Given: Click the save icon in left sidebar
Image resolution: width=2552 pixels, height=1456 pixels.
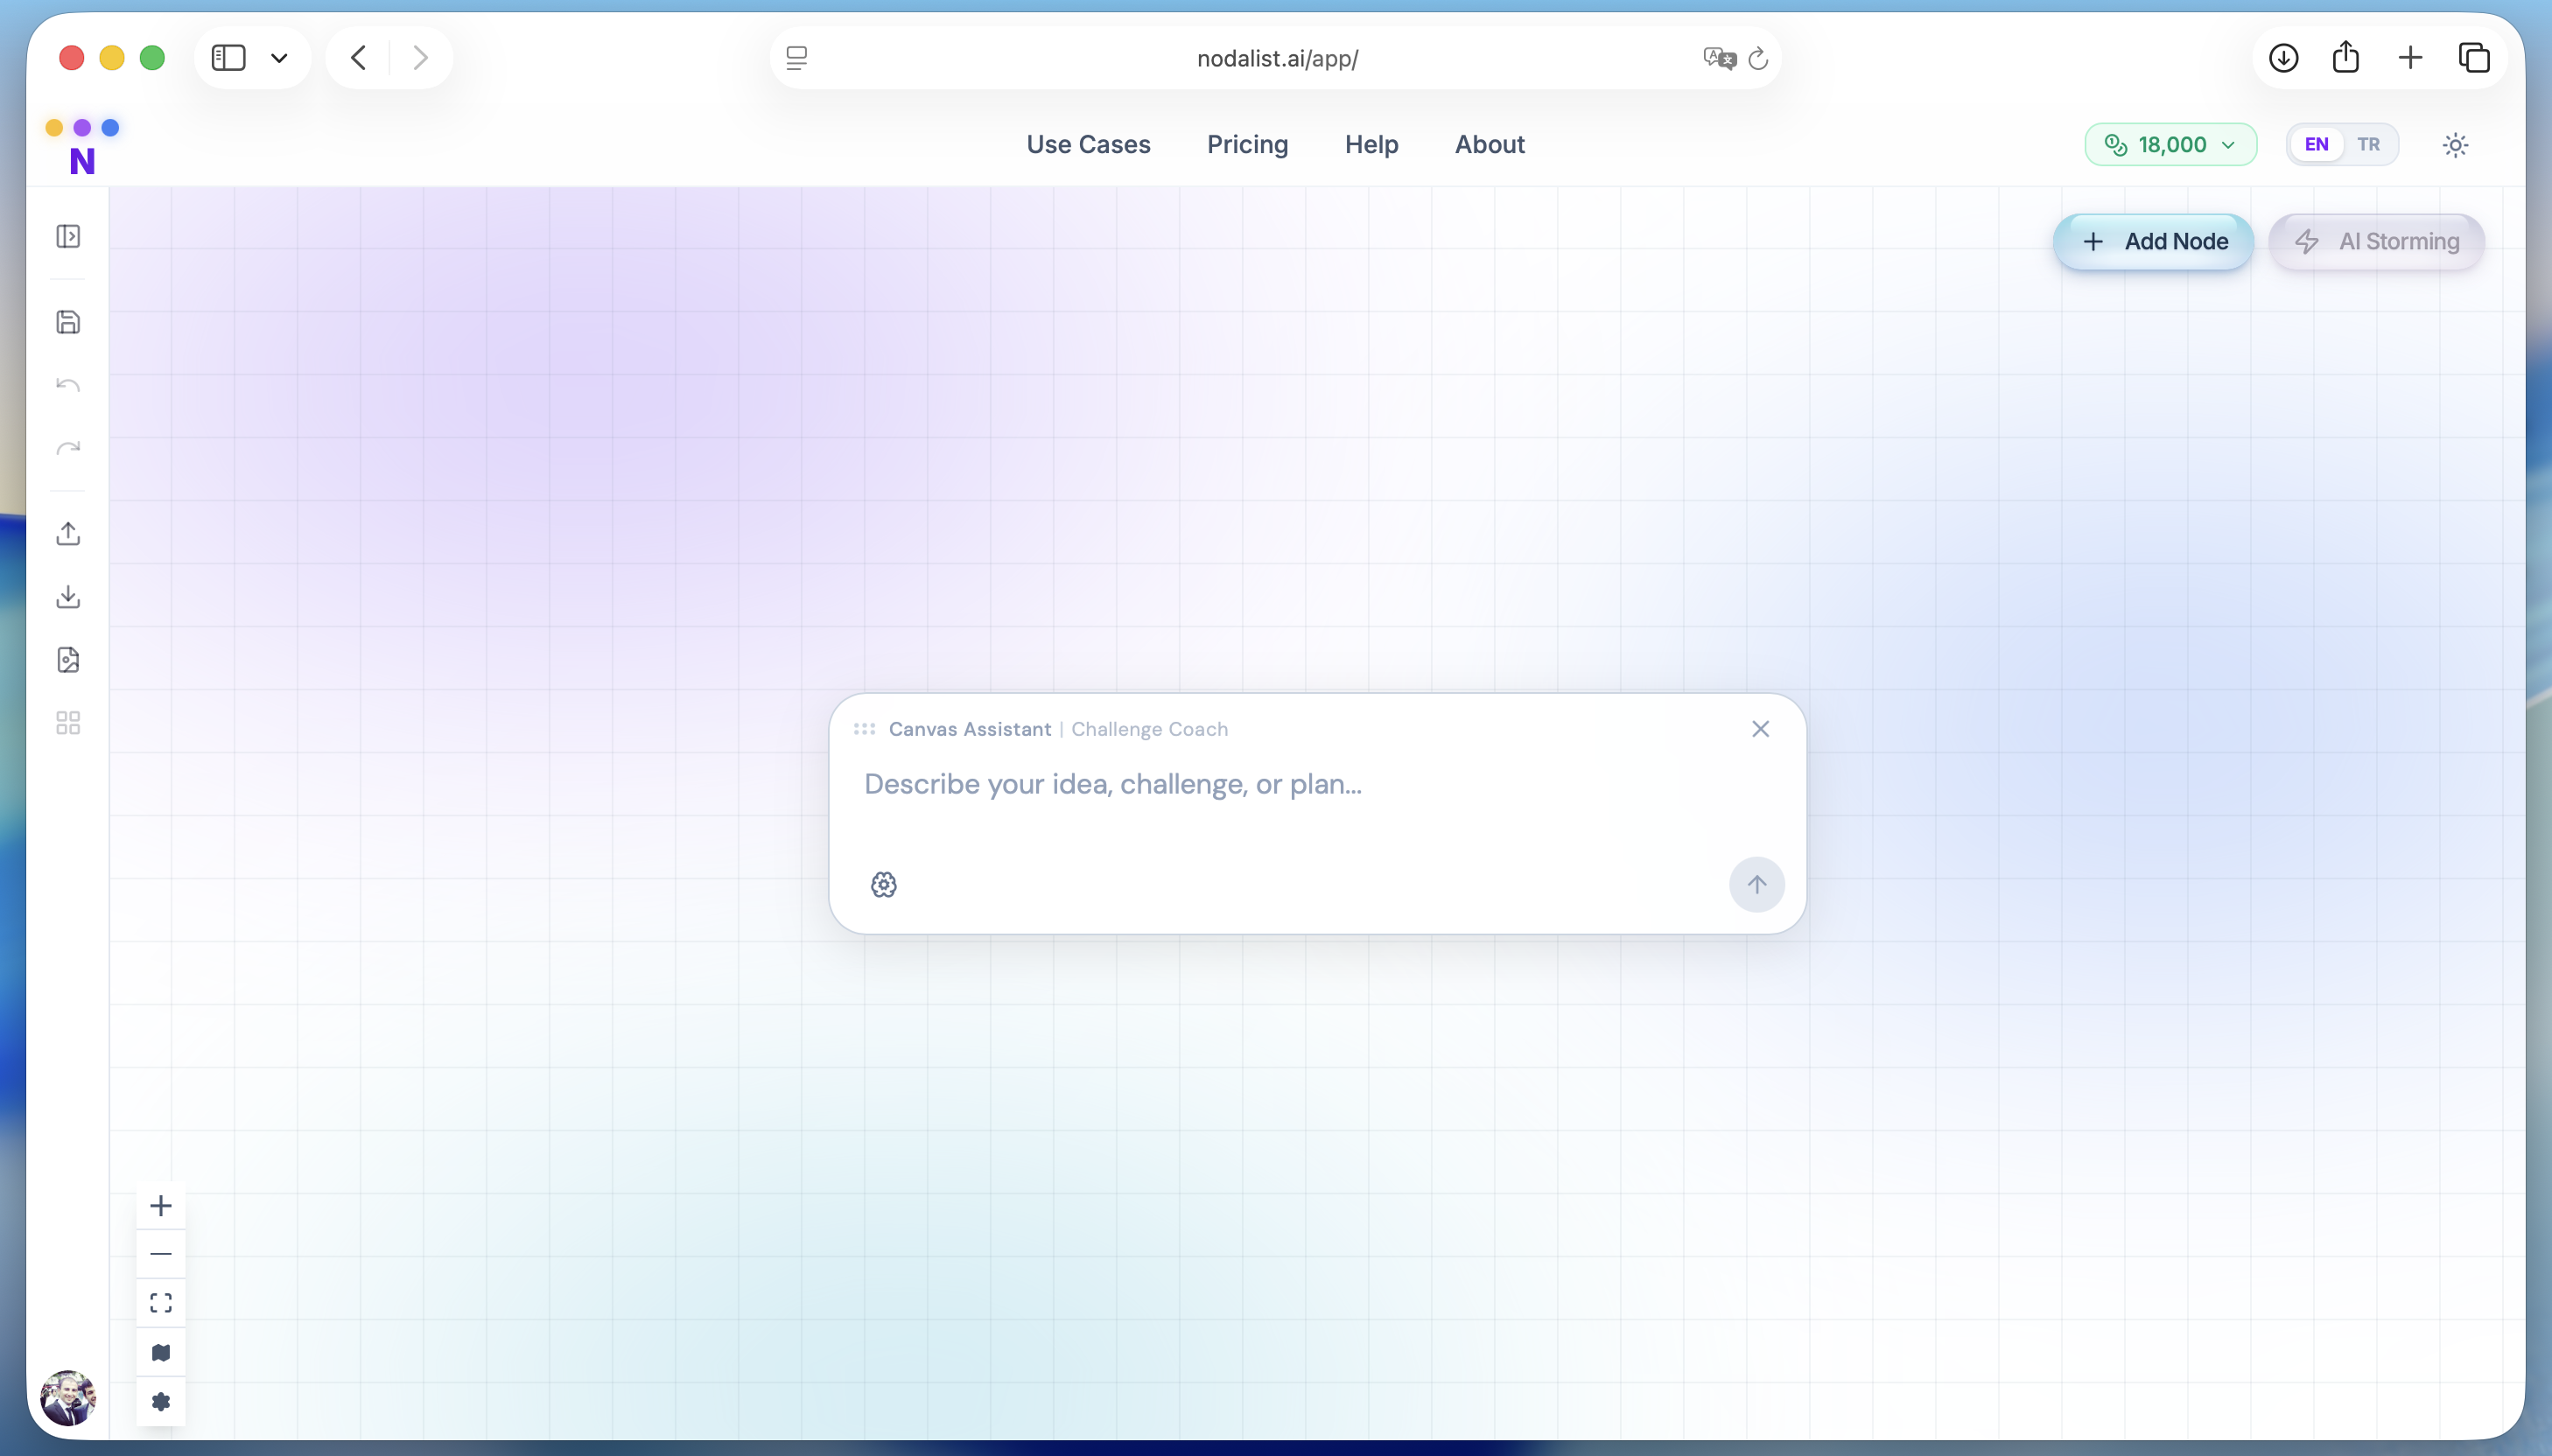Looking at the screenshot, I should (68, 322).
